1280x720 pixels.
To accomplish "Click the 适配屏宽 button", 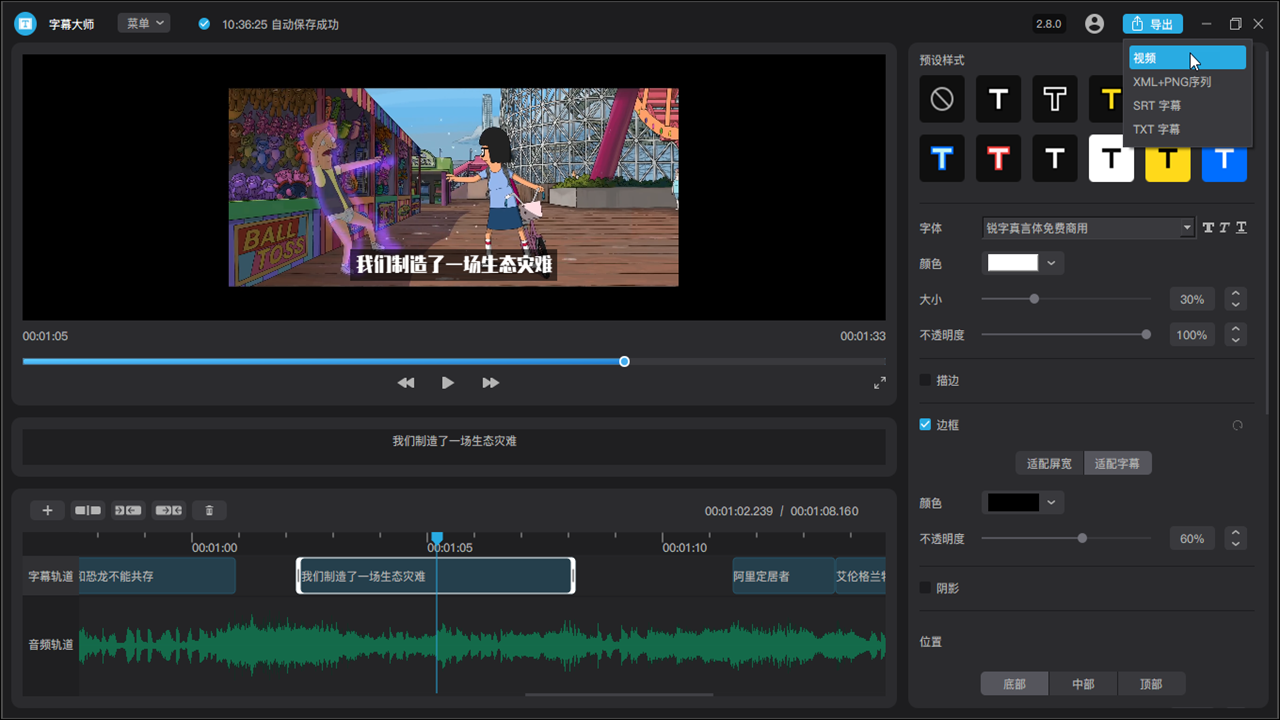I will [1049, 464].
